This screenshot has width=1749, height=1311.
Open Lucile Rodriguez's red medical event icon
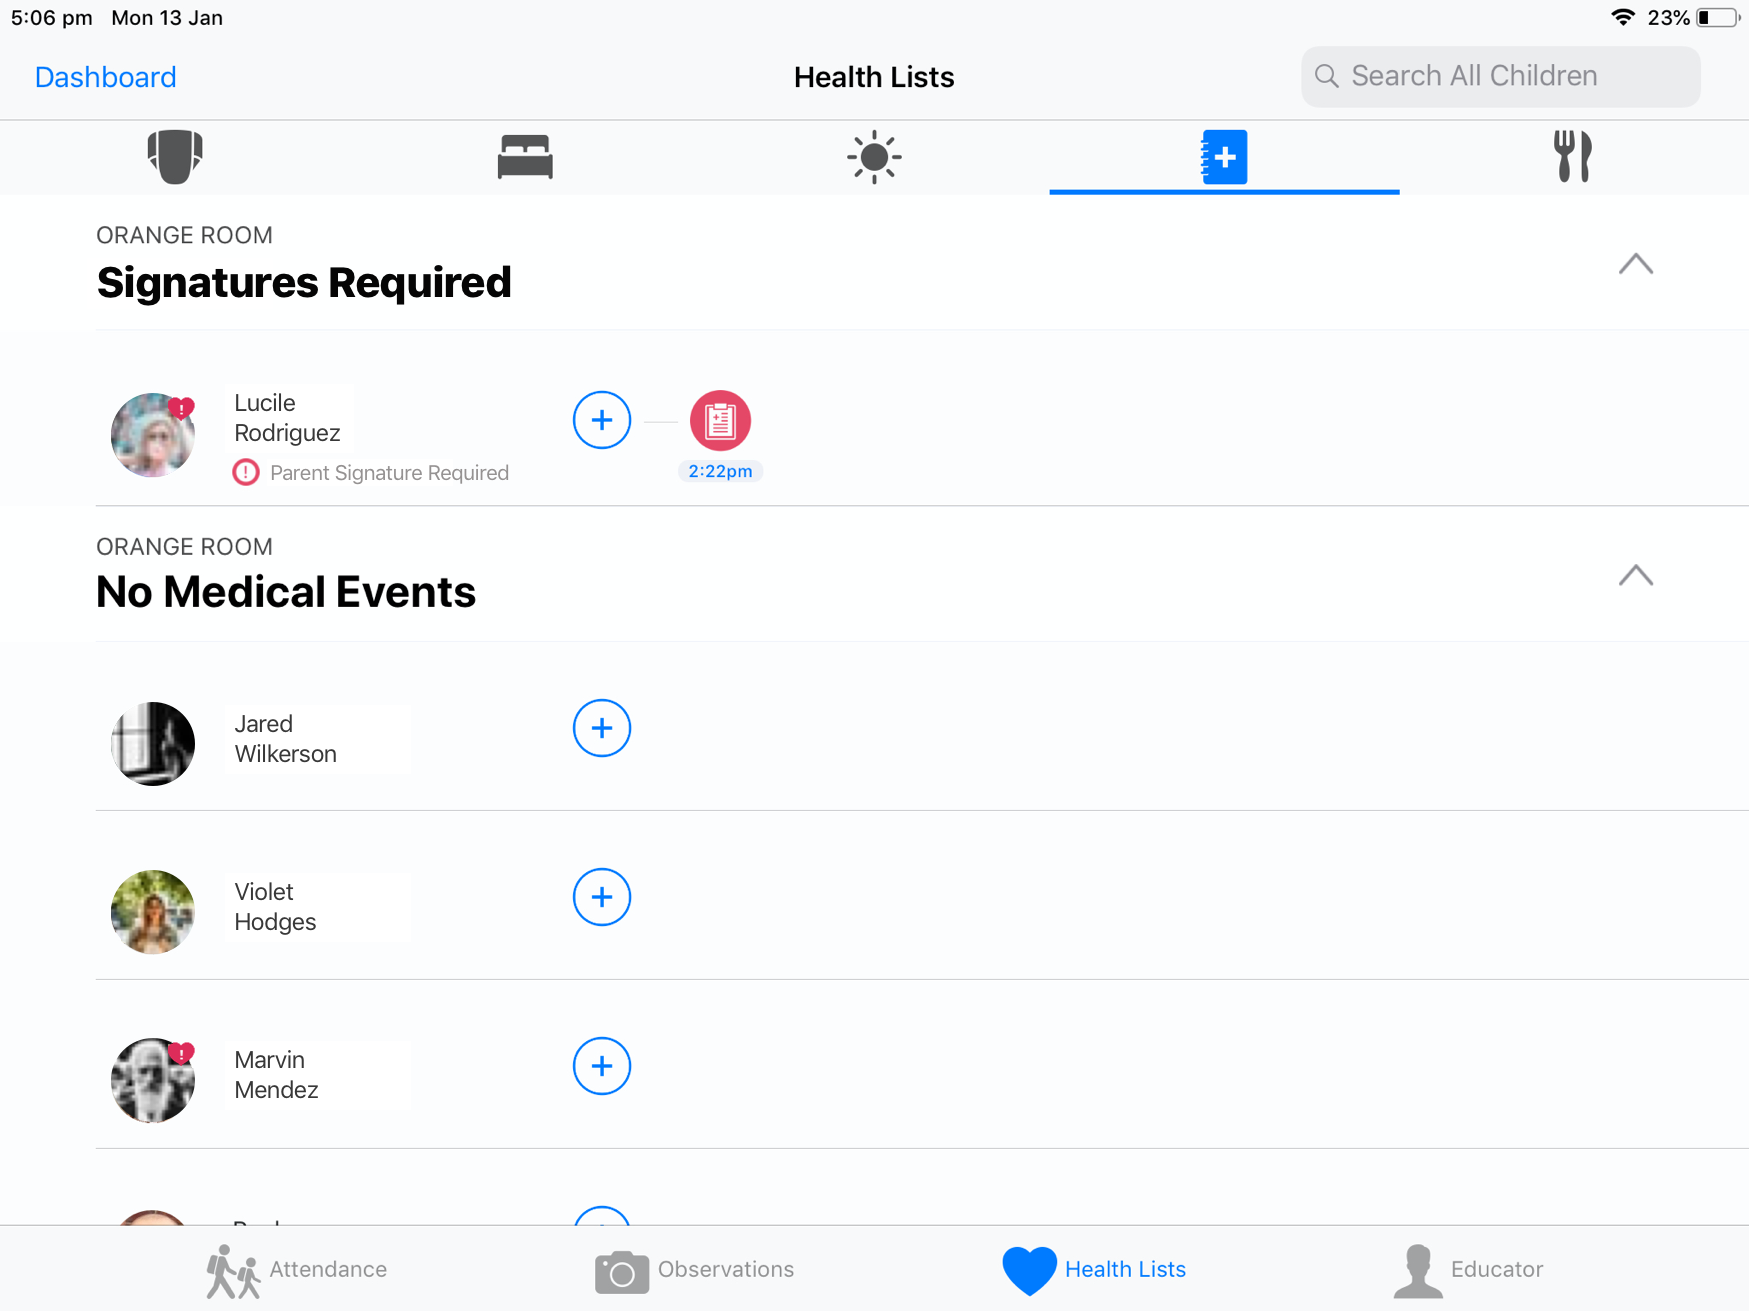click(x=720, y=421)
